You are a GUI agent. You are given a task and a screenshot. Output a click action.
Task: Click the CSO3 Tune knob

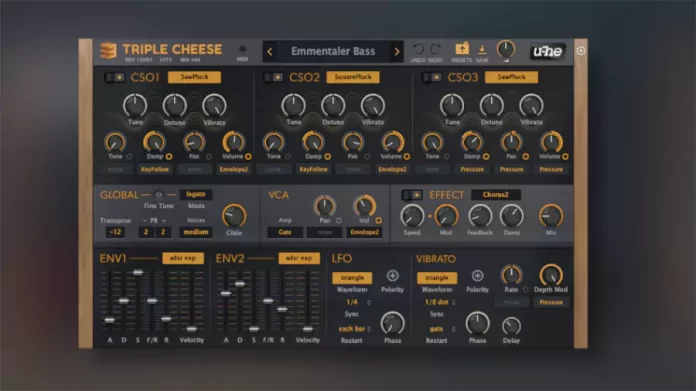452,106
